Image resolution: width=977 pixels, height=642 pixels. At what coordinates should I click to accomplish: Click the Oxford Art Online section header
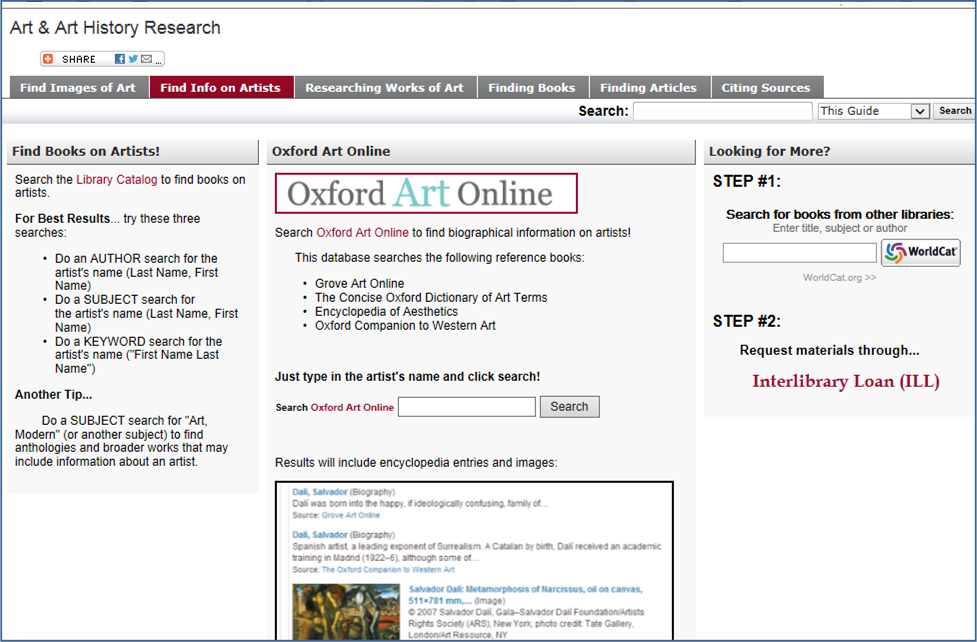(x=331, y=151)
